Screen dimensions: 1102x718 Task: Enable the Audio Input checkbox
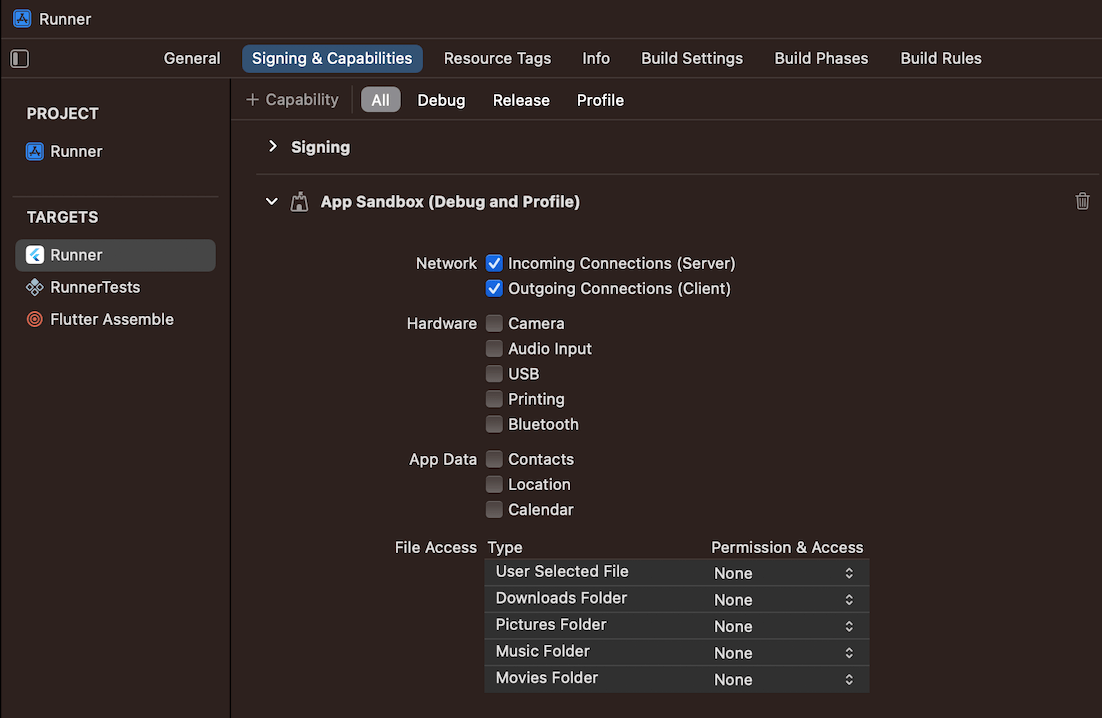click(x=494, y=348)
